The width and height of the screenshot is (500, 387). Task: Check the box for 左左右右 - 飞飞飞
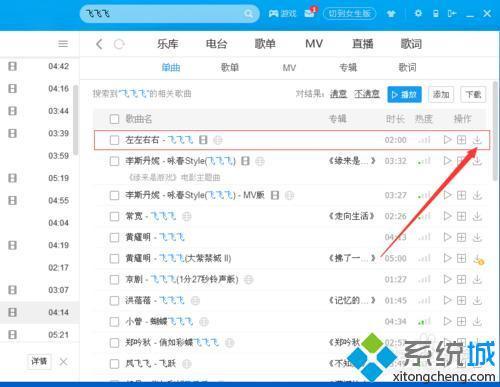tap(114, 140)
